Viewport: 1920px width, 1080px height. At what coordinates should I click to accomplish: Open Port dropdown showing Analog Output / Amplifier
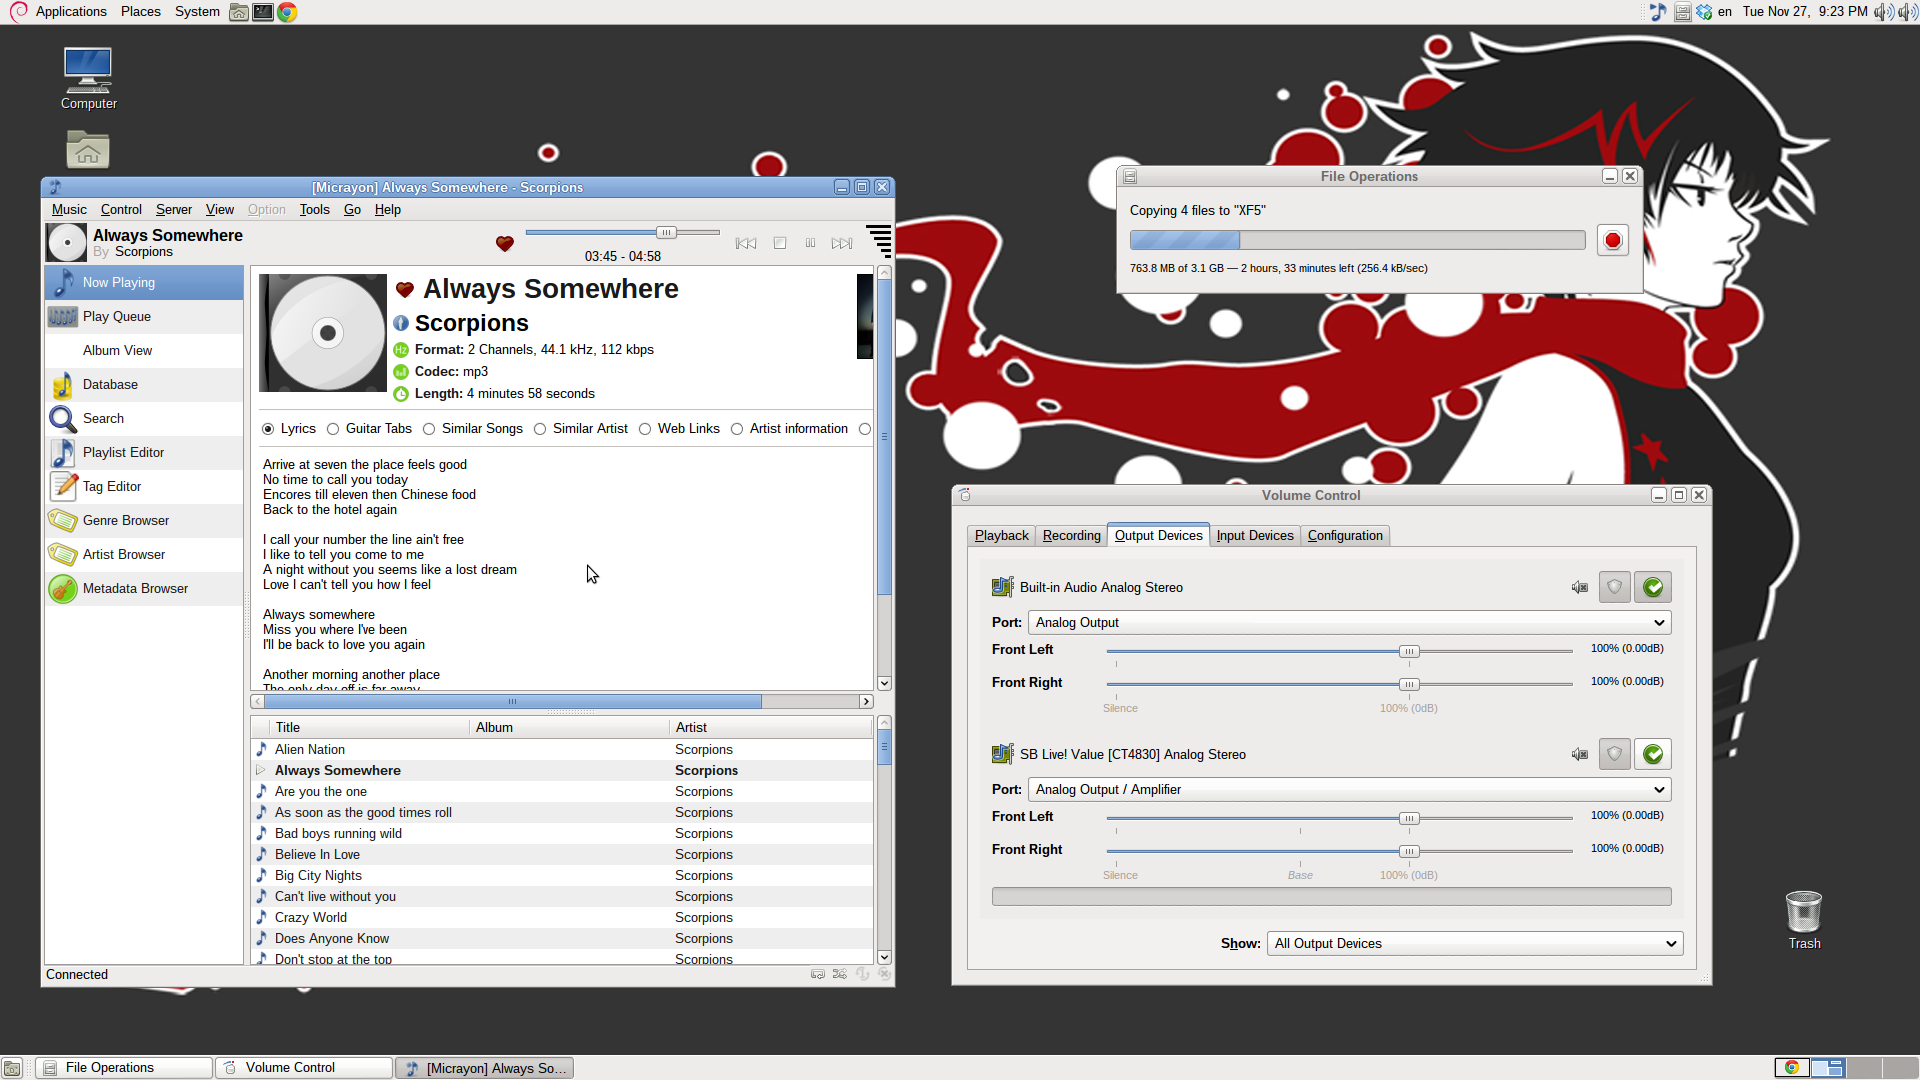click(x=1349, y=790)
